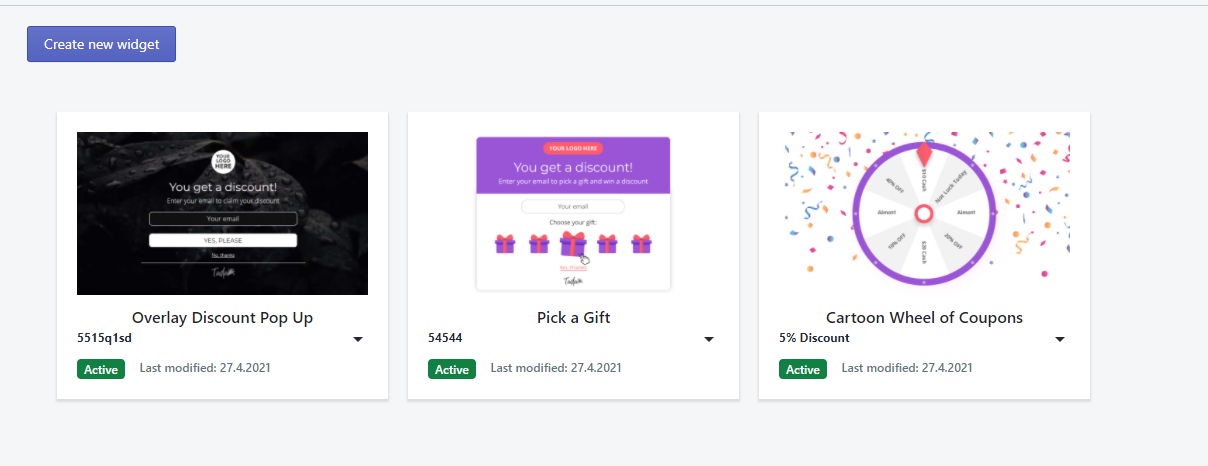Image resolution: width=1208 pixels, height=466 pixels.
Task: Select the Overlay Discount Pop Up title
Action: point(222,318)
